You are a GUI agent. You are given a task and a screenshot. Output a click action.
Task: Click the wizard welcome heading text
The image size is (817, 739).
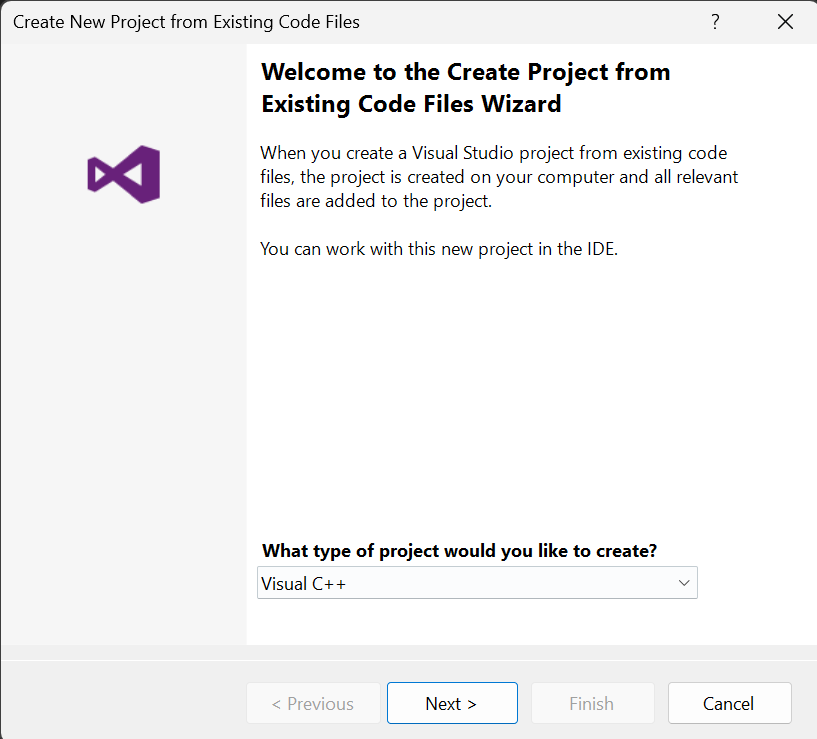(466, 88)
